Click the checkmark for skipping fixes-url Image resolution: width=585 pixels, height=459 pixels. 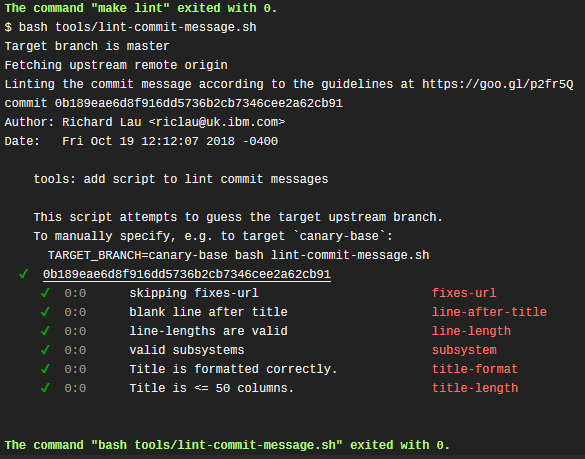pyautogui.click(x=45, y=293)
